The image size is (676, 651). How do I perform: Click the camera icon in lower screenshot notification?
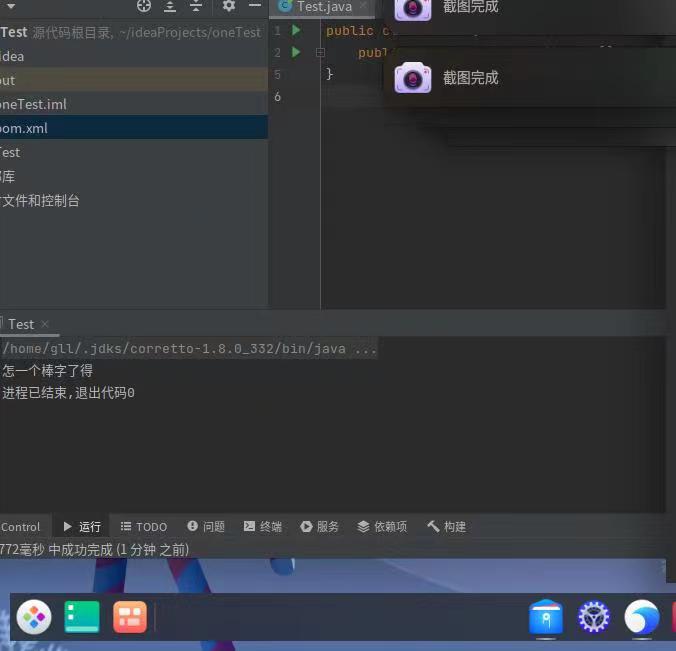413,78
